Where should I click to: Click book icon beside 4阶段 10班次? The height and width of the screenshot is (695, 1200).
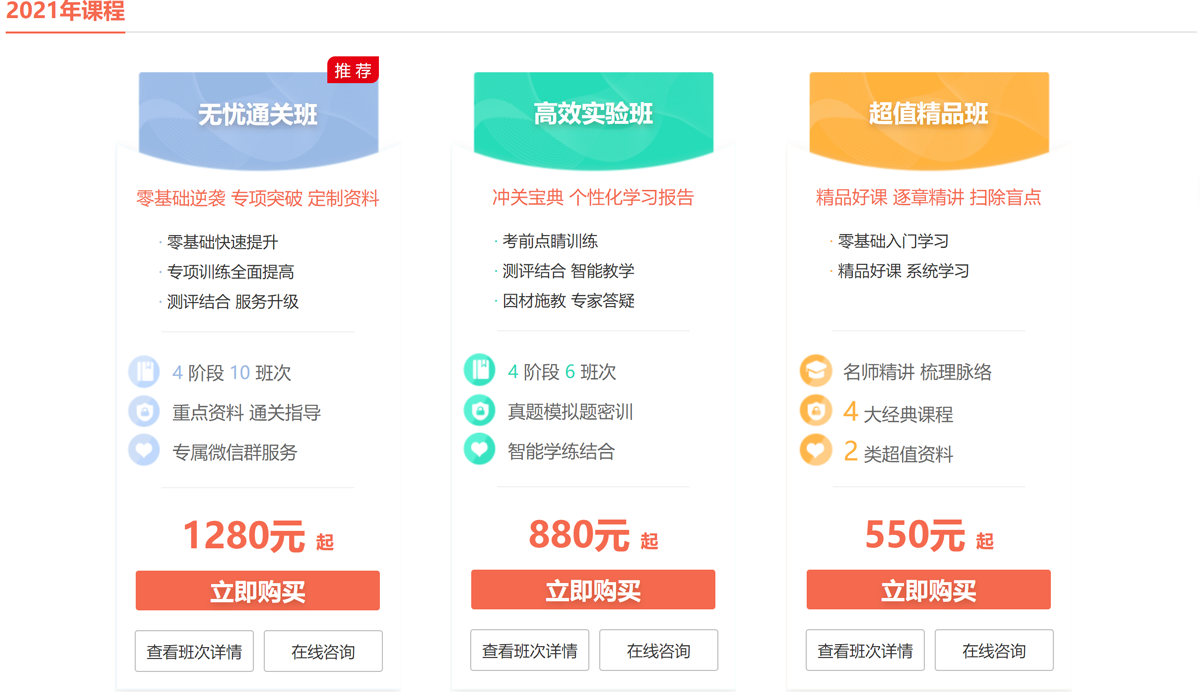click(144, 372)
